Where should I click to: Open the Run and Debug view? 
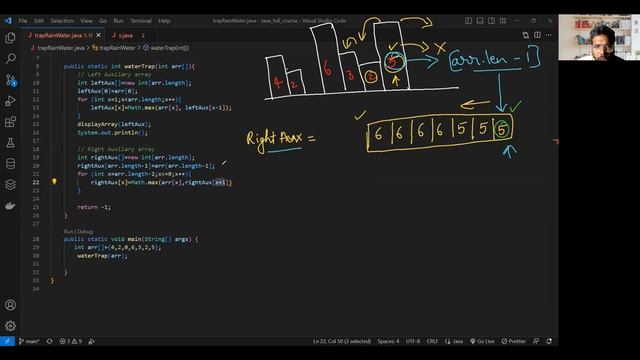[x=10, y=100]
